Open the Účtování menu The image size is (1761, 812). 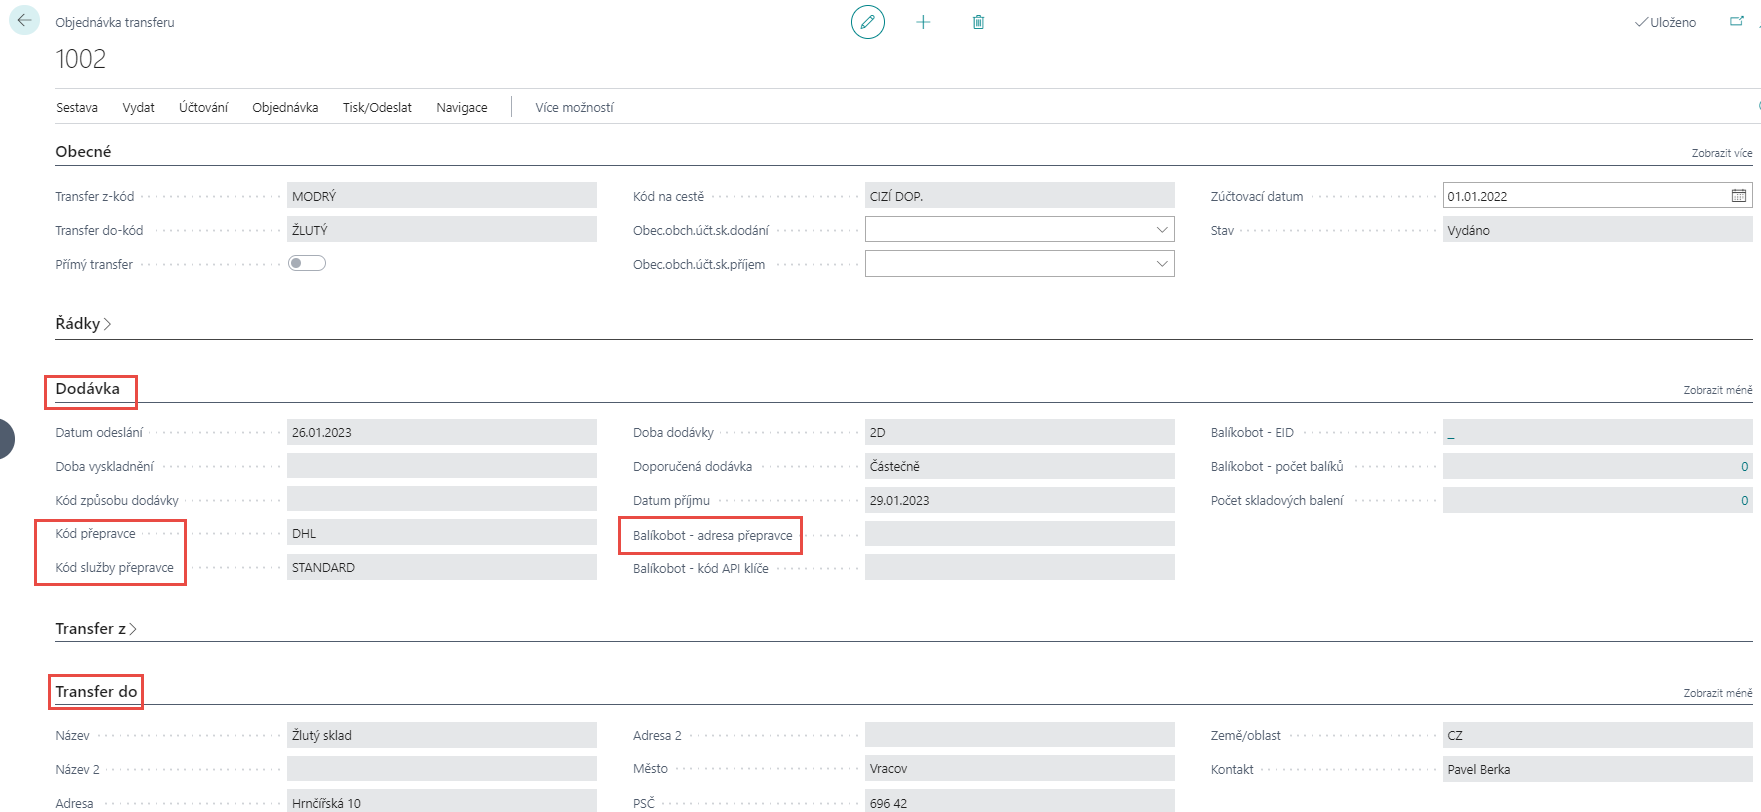(203, 108)
